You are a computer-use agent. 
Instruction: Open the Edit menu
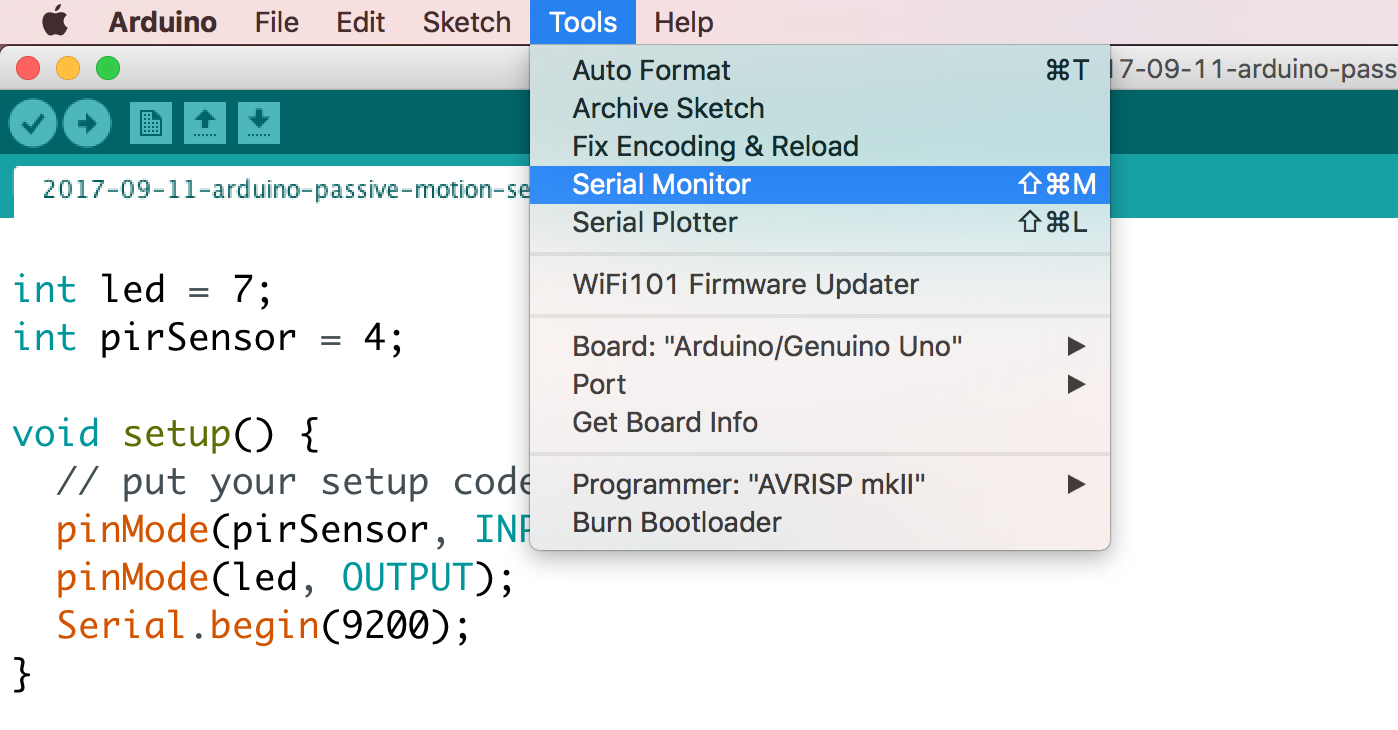tap(360, 22)
